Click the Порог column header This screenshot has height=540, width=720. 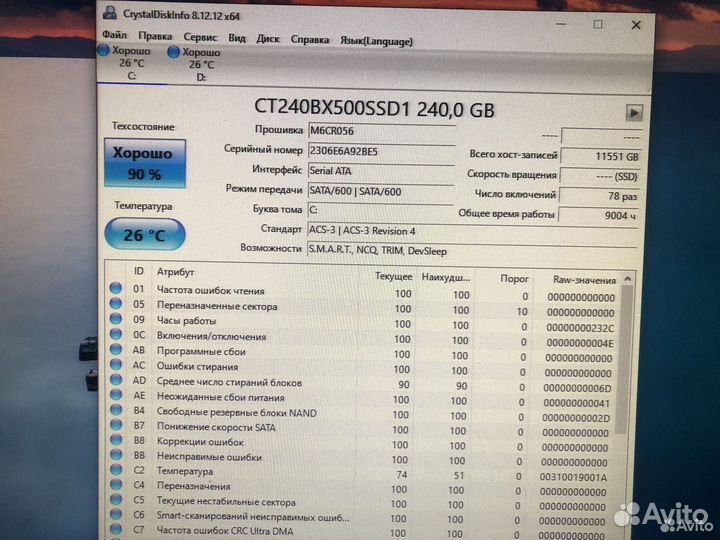[x=514, y=278]
